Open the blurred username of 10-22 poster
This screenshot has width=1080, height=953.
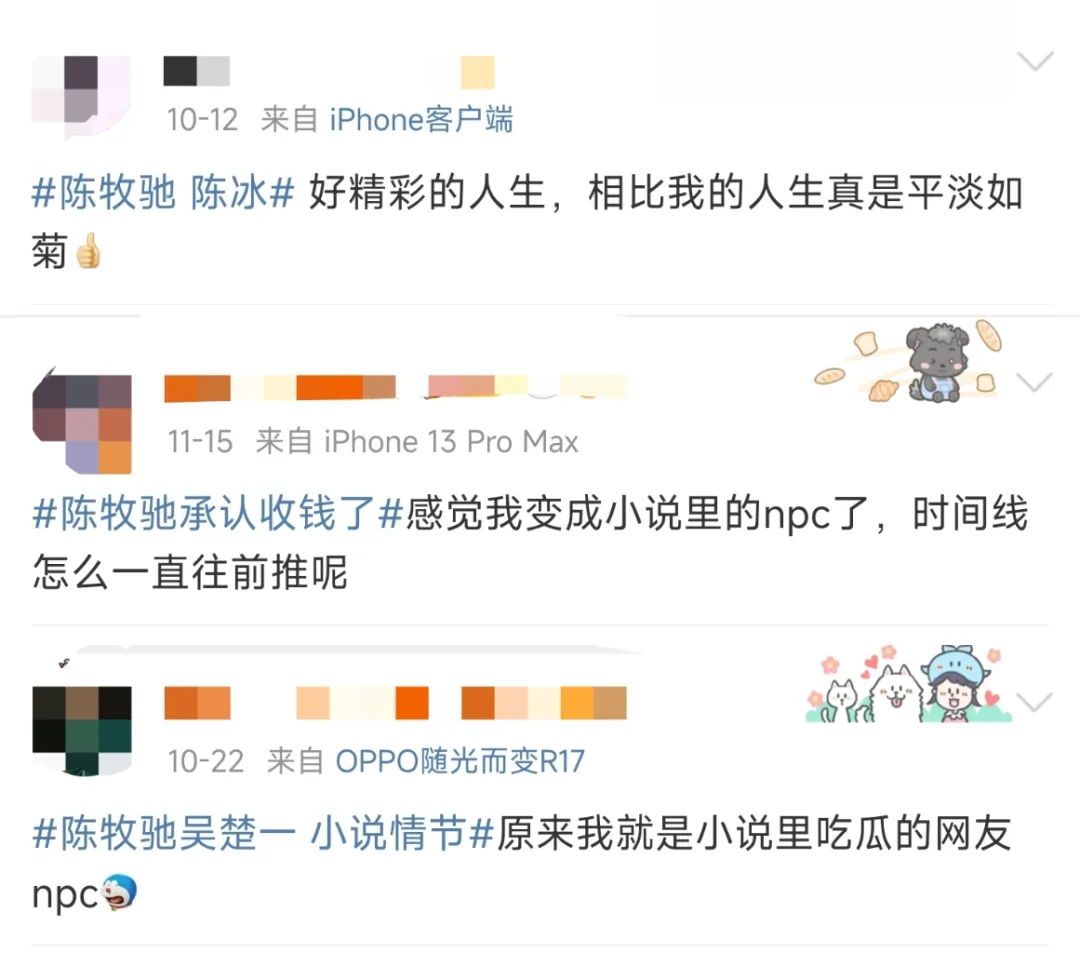[395, 703]
